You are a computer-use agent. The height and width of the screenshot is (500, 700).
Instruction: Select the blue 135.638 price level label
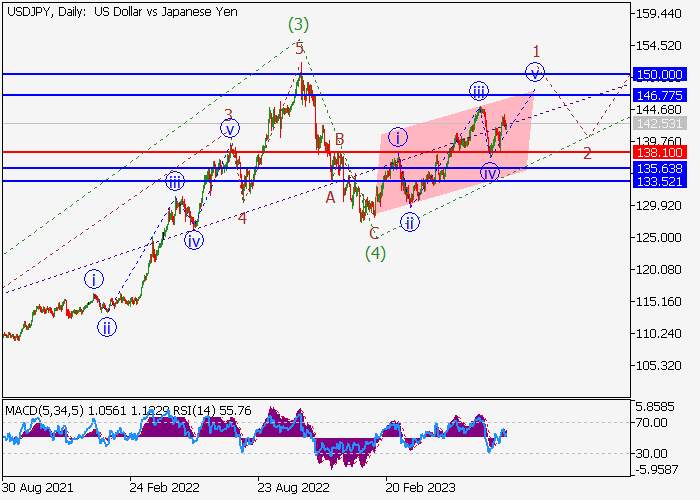pos(660,169)
